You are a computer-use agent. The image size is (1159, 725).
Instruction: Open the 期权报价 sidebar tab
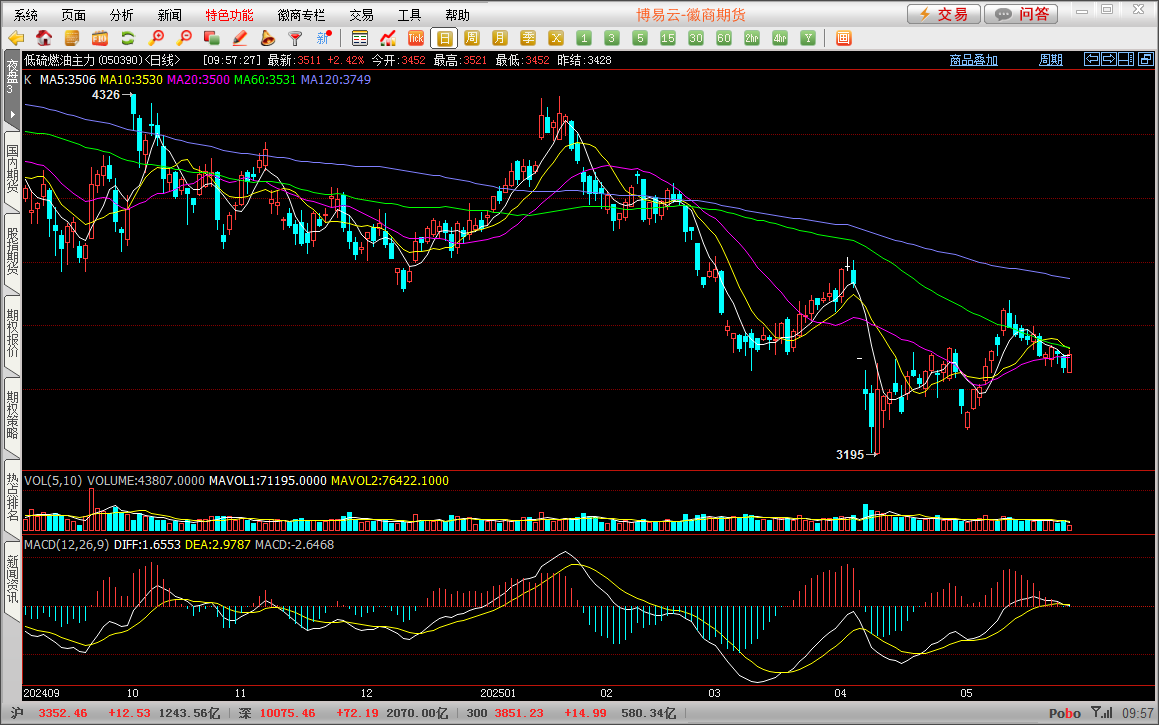click(x=12, y=333)
